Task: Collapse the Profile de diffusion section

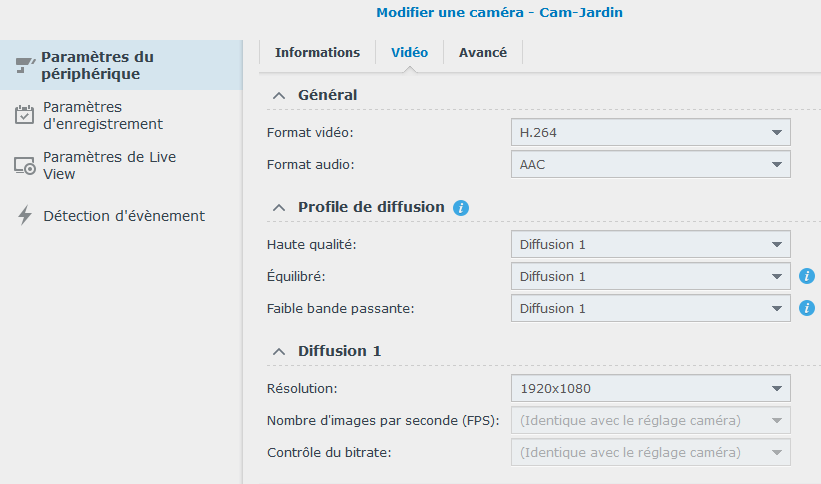Action: 277,207
